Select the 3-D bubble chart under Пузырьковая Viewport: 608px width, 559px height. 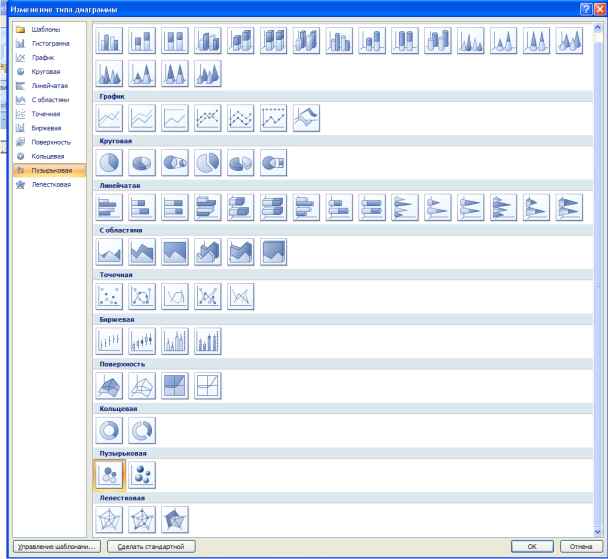point(142,475)
